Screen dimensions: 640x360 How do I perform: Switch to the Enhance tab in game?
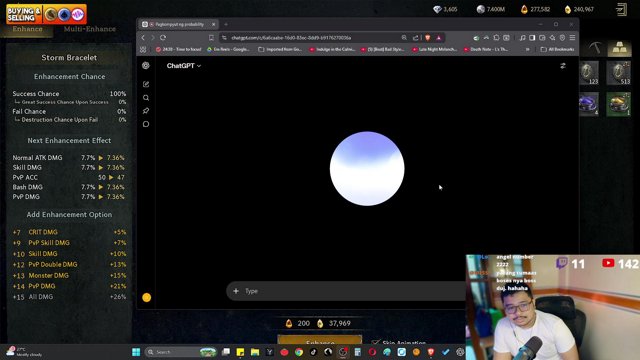click(x=27, y=29)
